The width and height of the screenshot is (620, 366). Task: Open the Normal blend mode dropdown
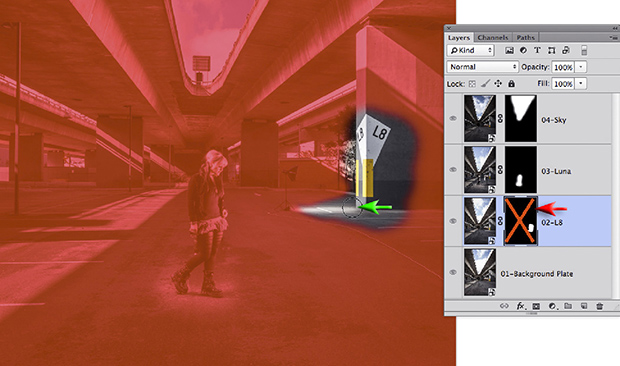pos(482,67)
